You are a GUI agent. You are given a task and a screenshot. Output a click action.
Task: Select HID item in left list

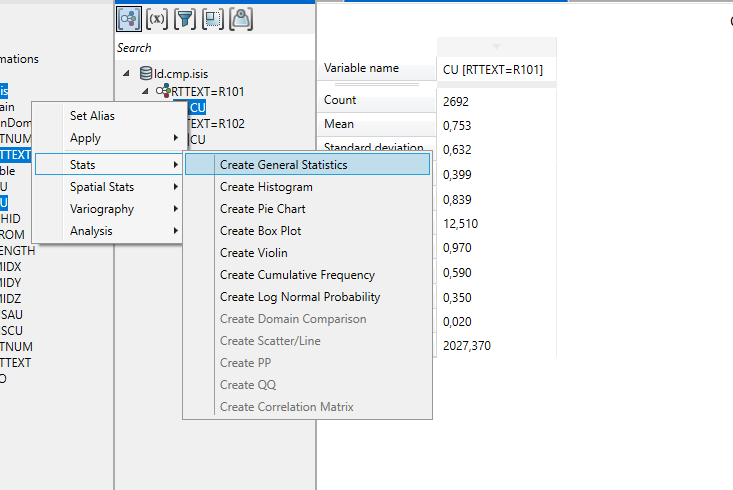(10, 218)
